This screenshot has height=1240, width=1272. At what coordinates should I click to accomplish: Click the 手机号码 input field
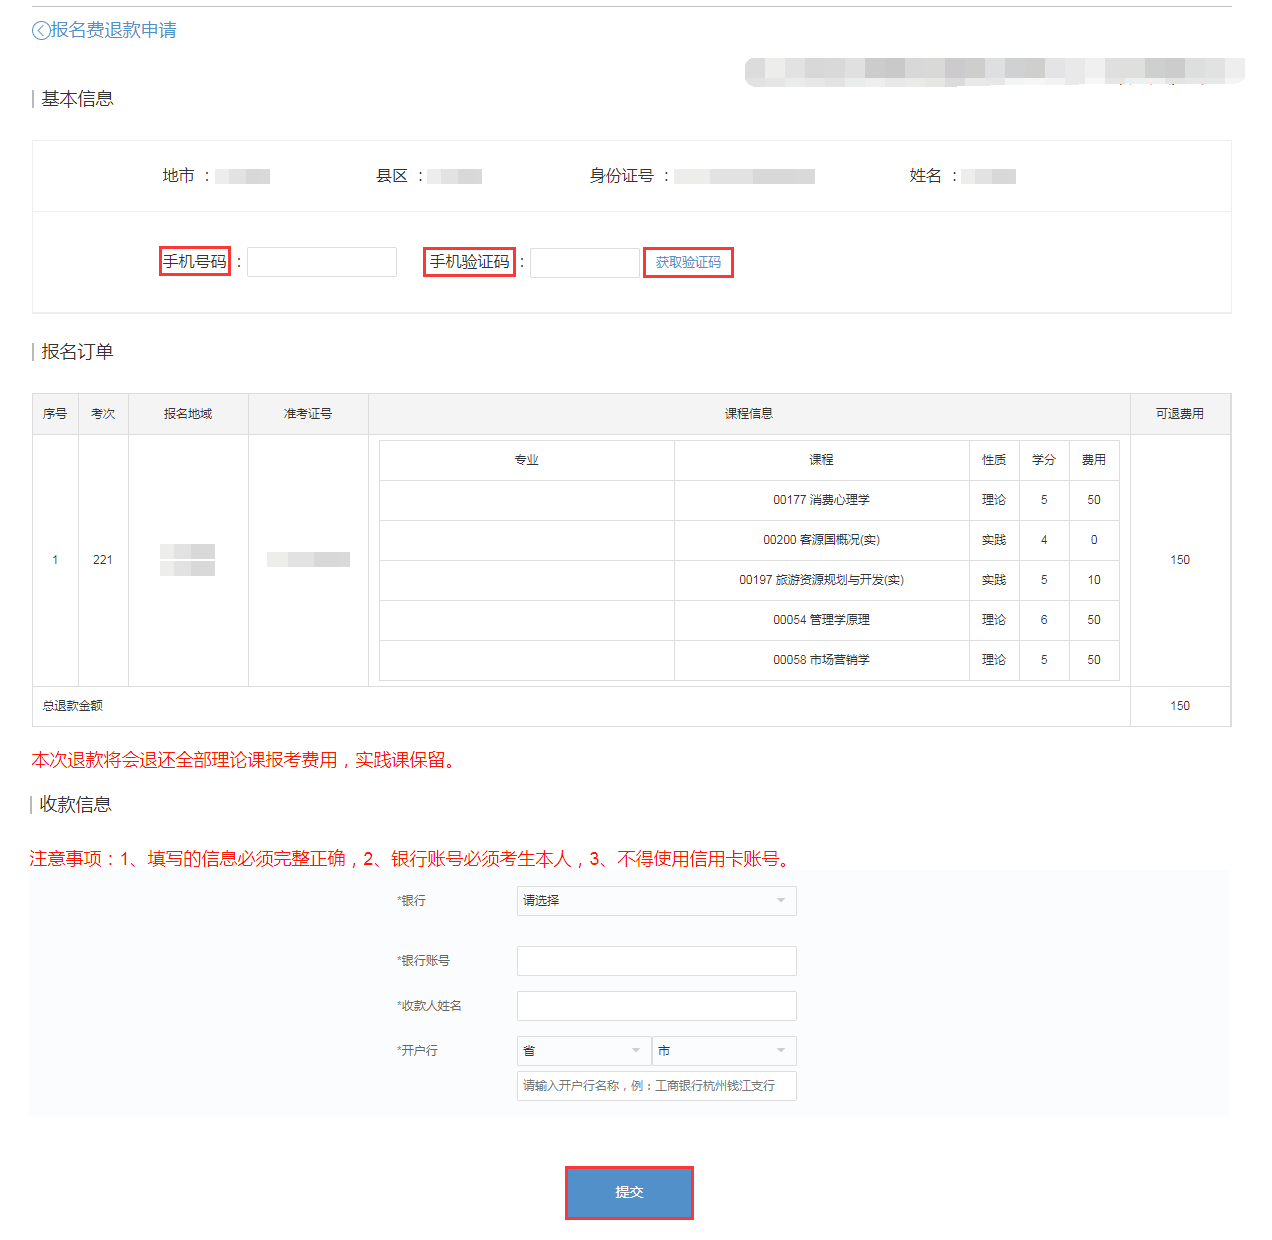pyautogui.click(x=321, y=262)
